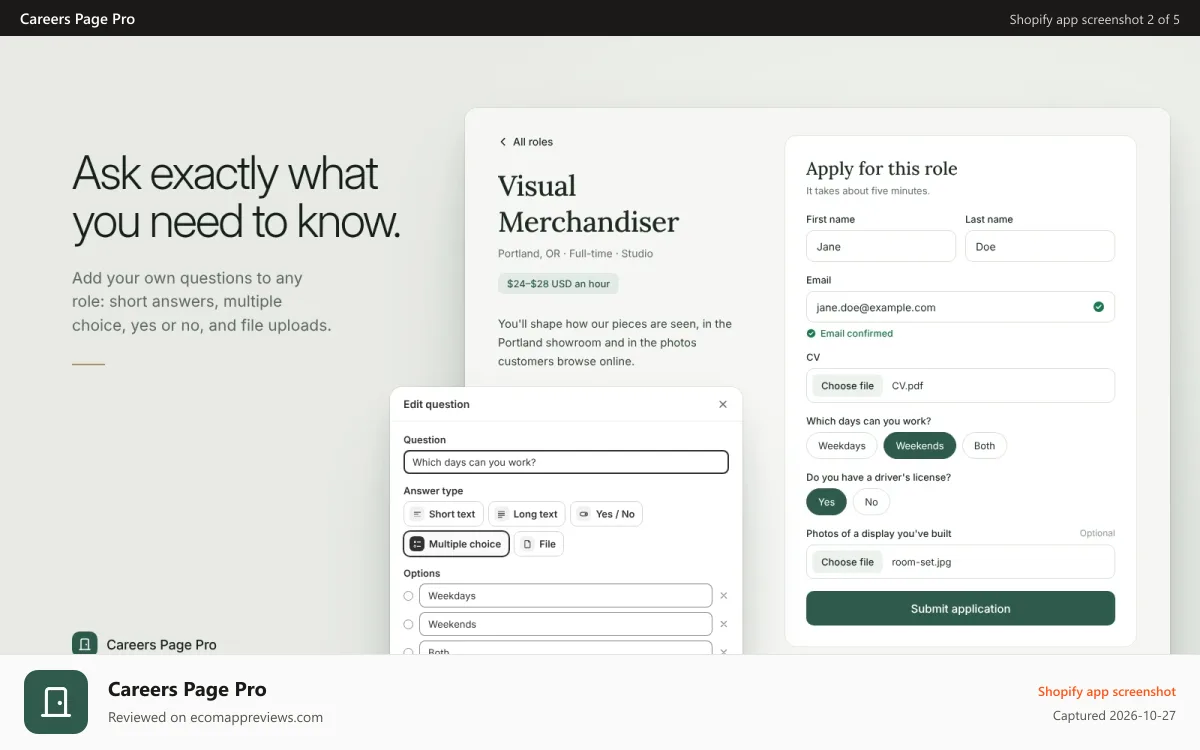Click the File answer type icon
The width and height of the screenshot is (1200, 750).
tap(527, 544)
